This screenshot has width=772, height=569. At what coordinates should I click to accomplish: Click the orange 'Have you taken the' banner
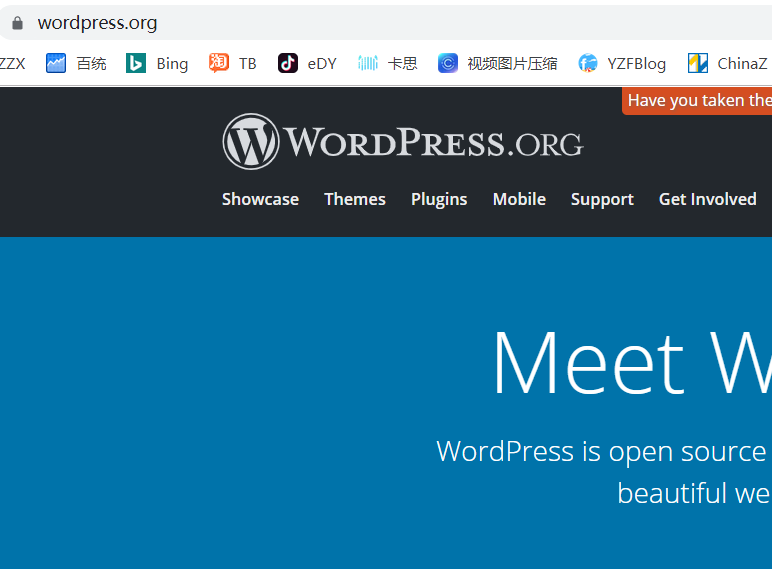(698, 100)
